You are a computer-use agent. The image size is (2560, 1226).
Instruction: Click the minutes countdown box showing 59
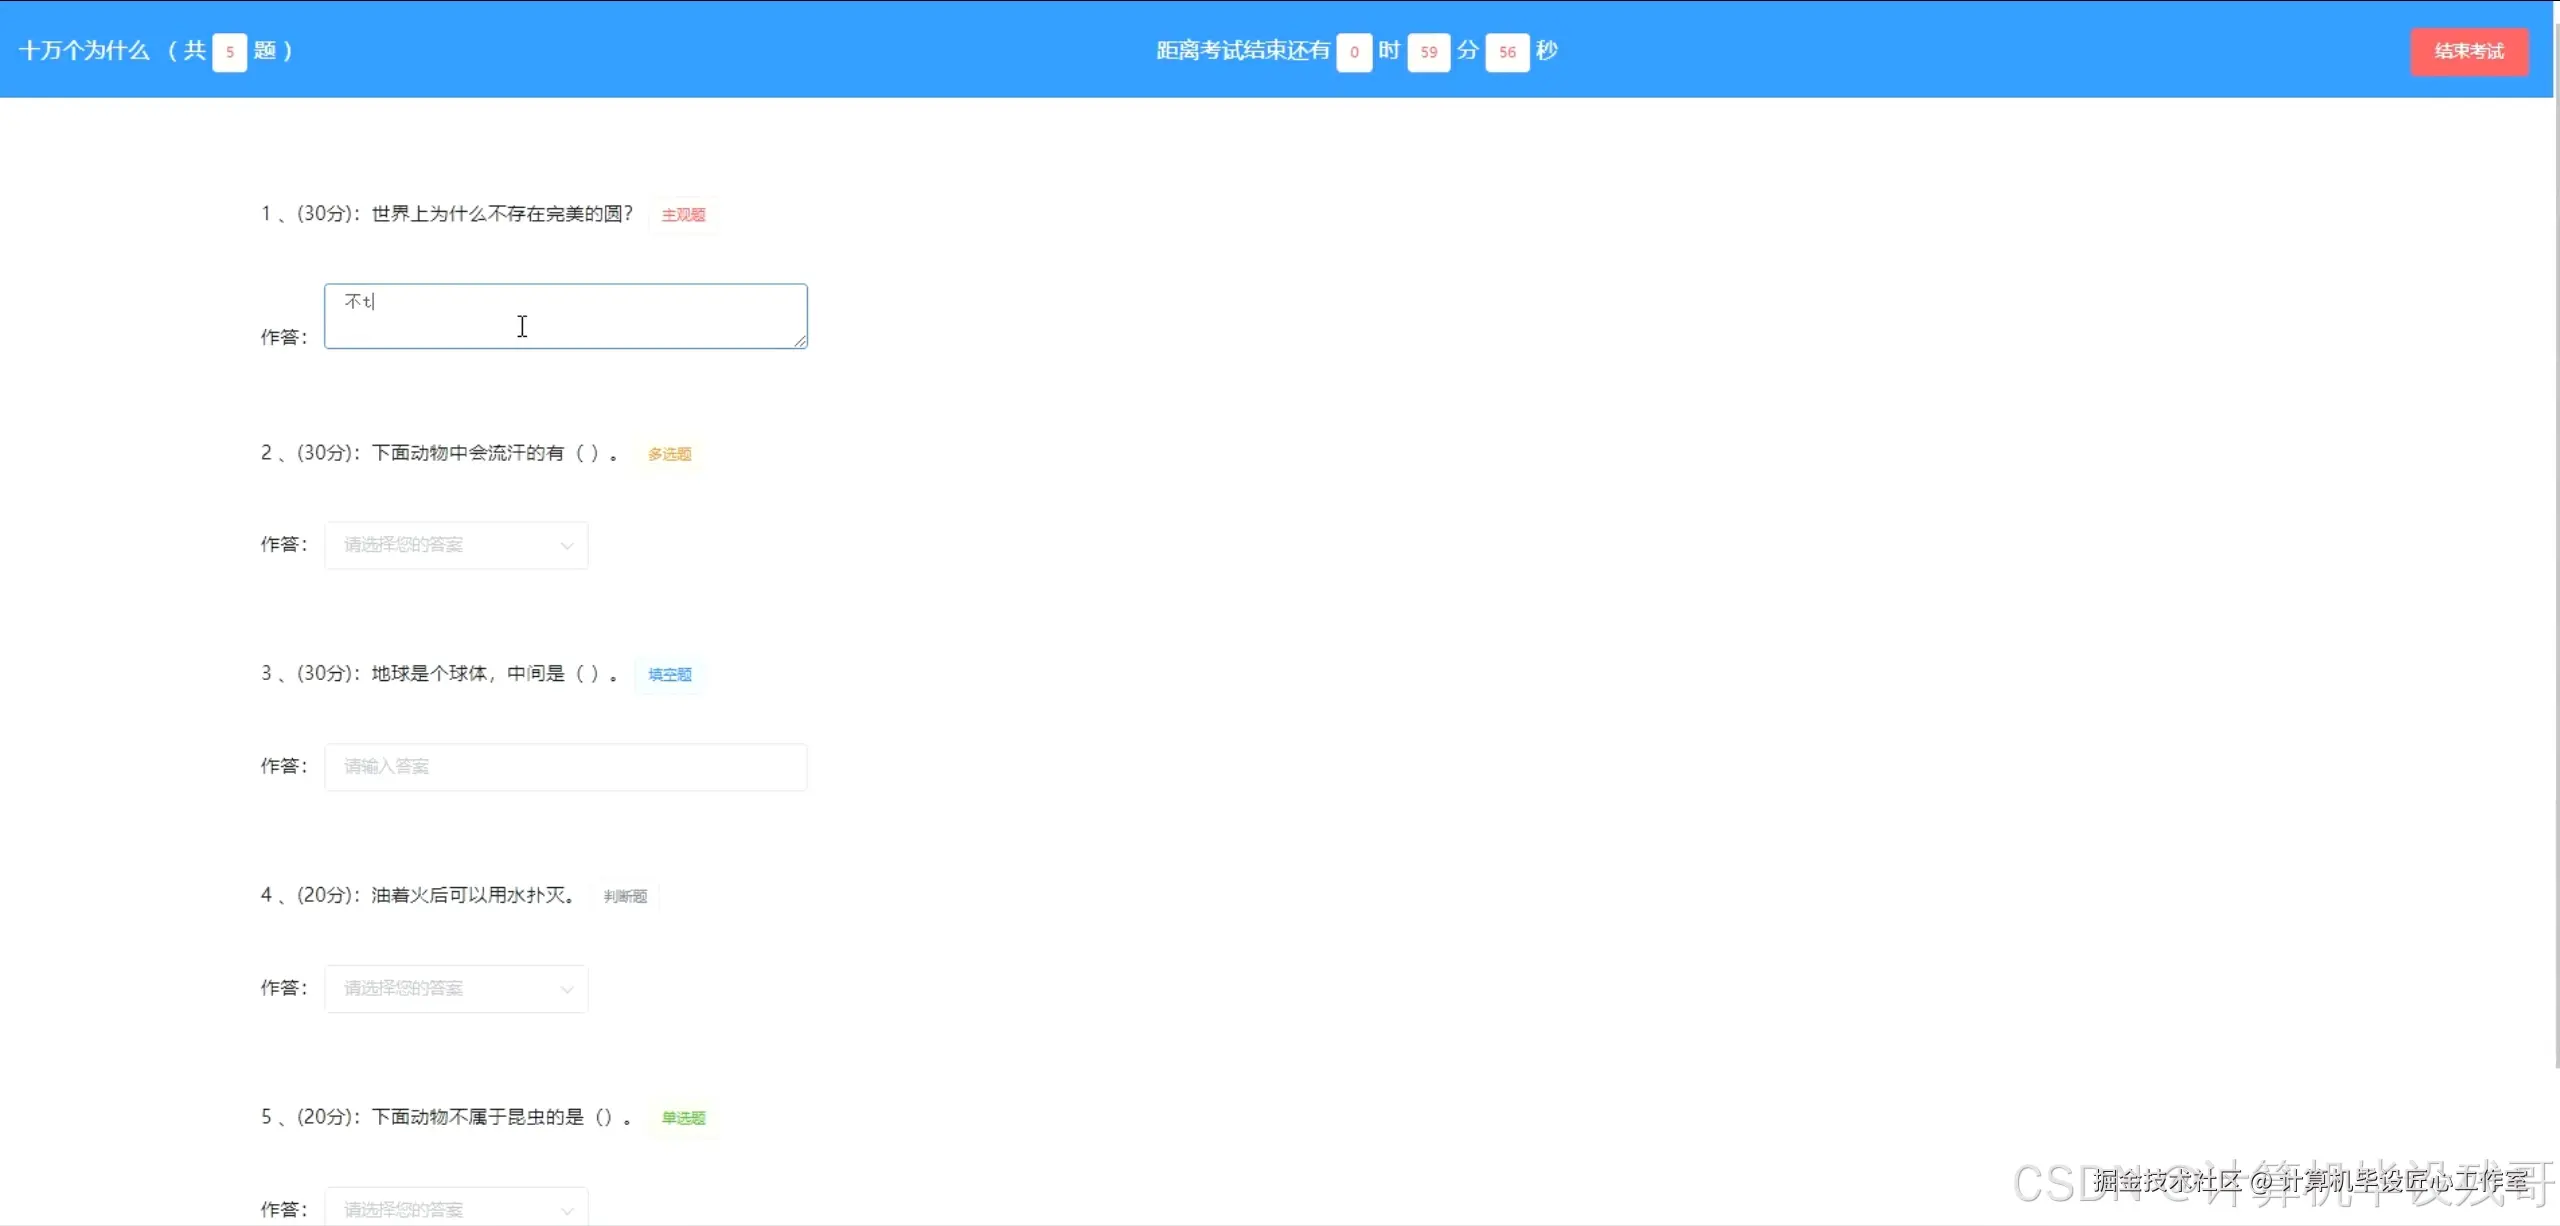point(1428,52)
